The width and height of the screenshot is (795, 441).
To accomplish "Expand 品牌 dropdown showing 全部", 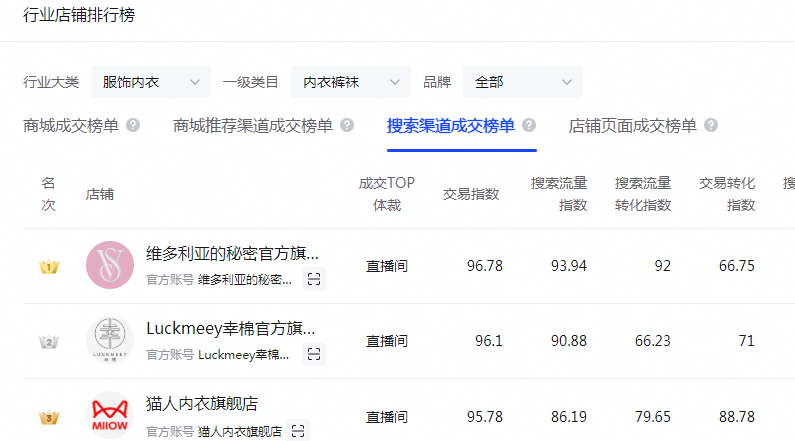I will pos(523,82).
